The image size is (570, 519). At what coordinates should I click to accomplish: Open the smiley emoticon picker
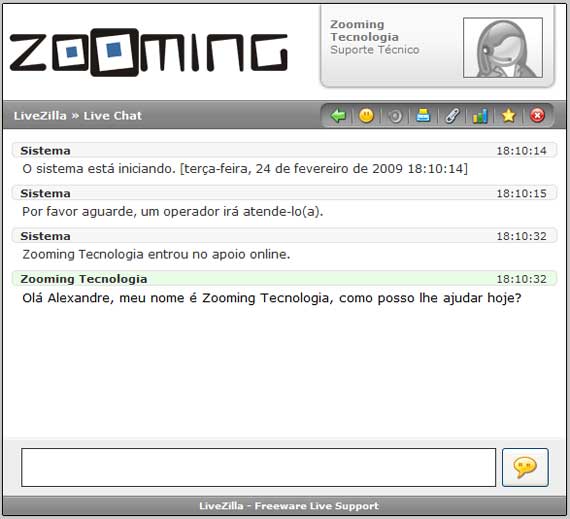click(366, 116)
